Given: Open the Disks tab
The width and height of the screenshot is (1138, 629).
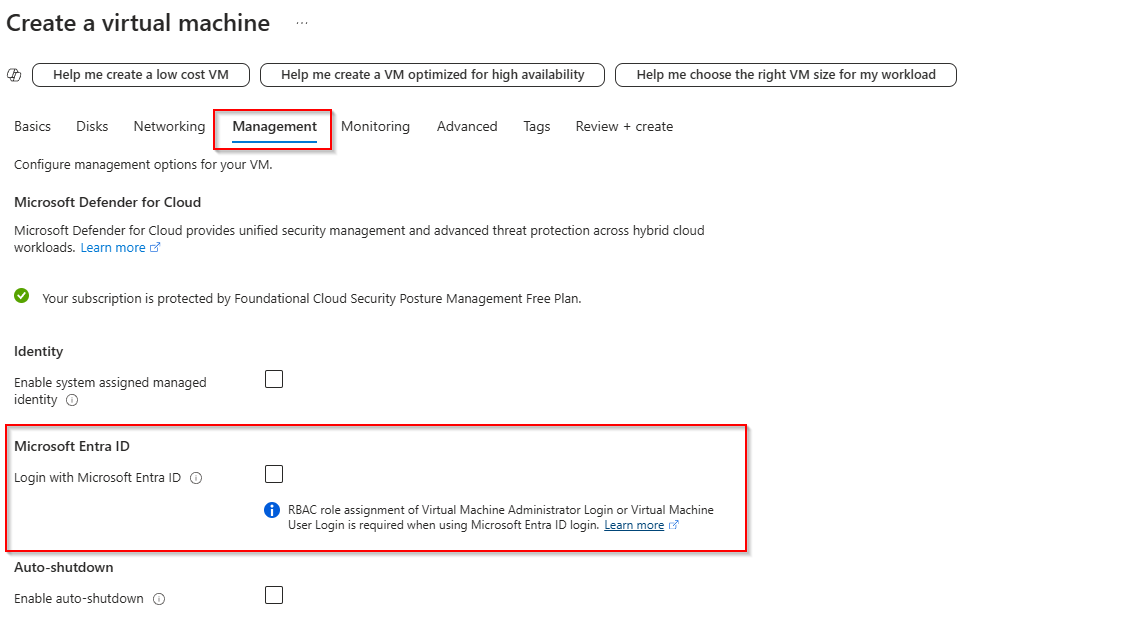Looking at the screenshot, I should (92, 126).
